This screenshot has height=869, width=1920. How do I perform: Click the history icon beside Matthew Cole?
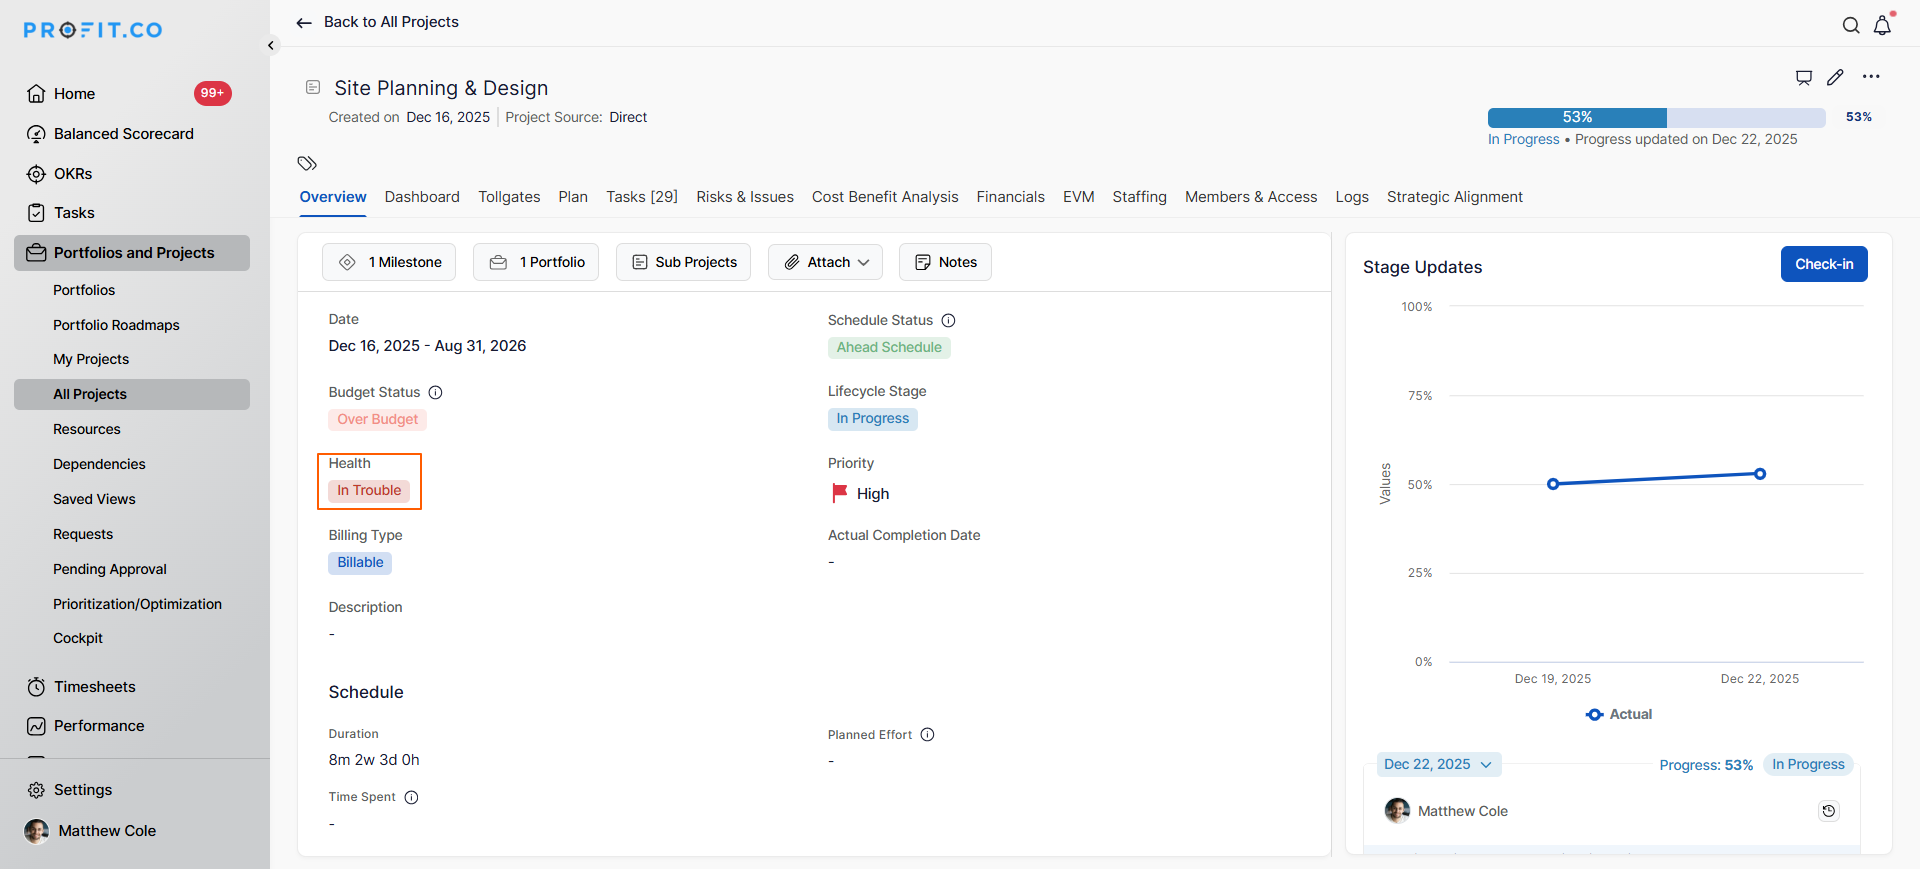1828,811
